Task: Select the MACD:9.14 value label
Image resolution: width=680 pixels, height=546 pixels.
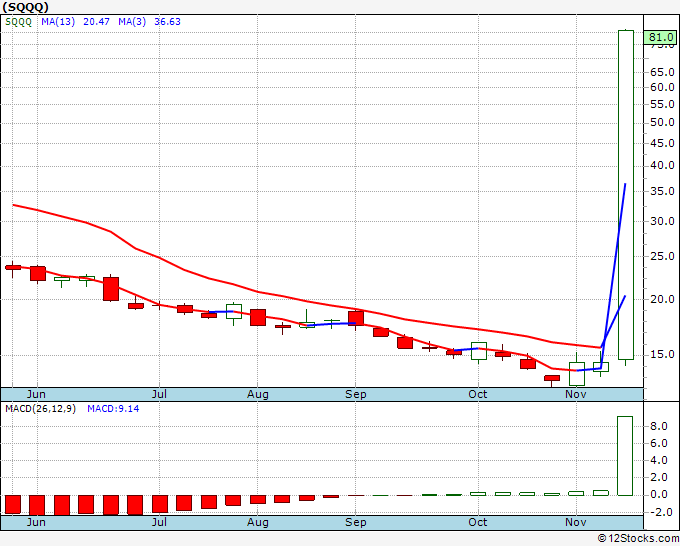Action: coord(113,409)
